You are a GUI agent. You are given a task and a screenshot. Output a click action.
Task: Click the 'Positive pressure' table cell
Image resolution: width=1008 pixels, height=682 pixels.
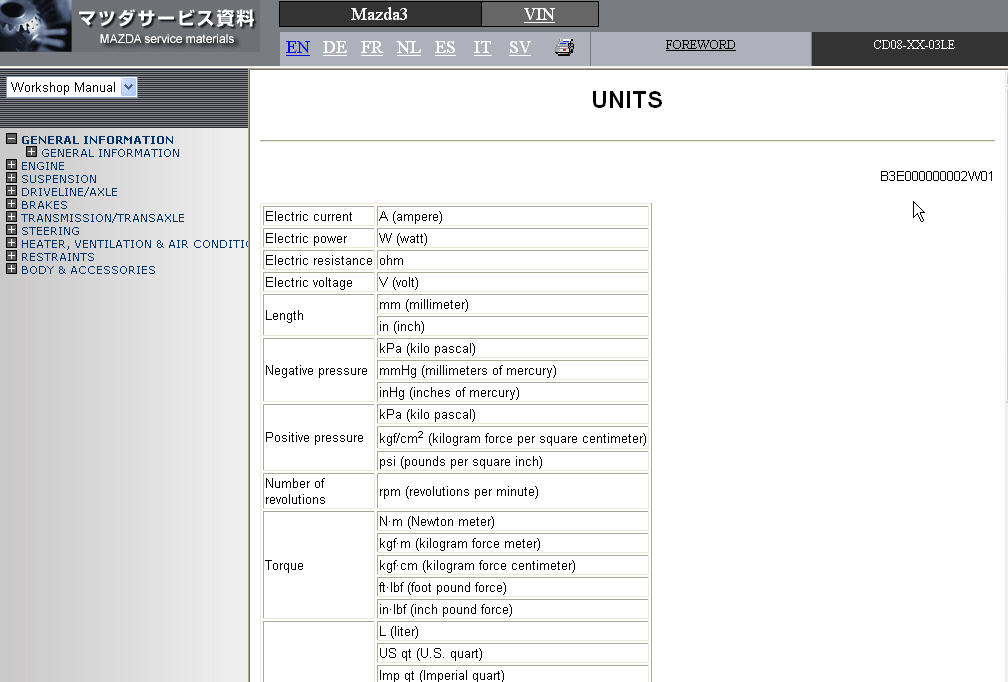[319, 437]
